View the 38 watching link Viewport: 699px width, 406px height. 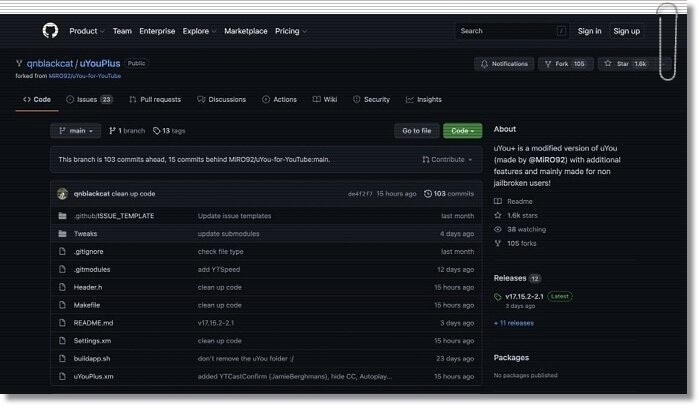(520, 229)
